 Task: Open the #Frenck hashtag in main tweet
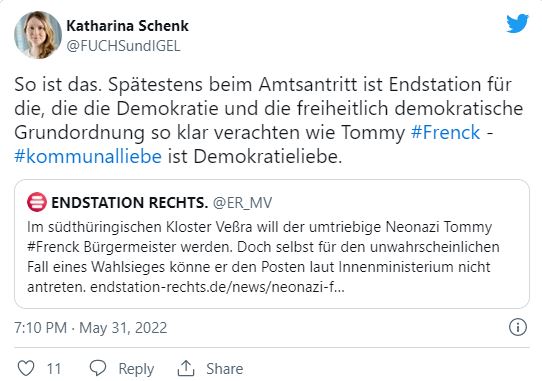coord(446,132)
